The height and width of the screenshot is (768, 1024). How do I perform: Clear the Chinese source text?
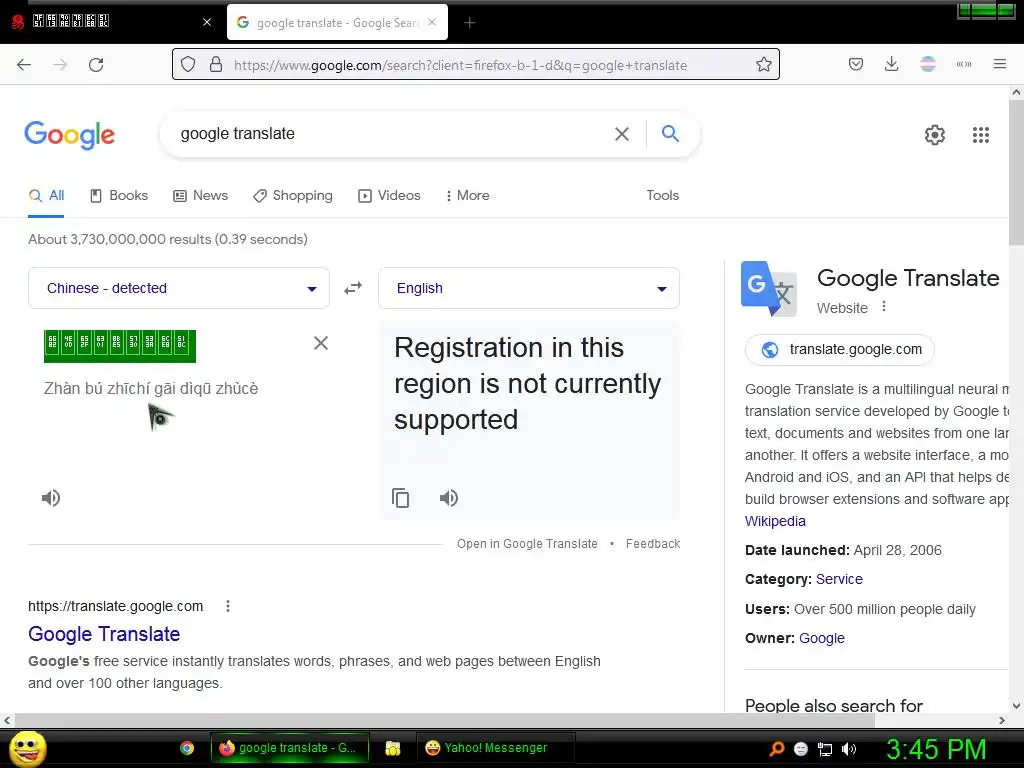pos(321,343)
